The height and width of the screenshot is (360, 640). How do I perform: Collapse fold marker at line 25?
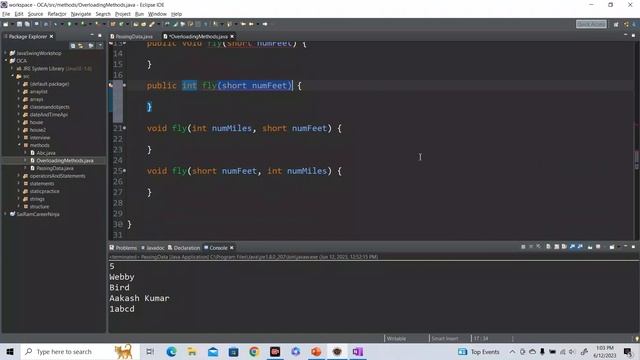[124, 171]
